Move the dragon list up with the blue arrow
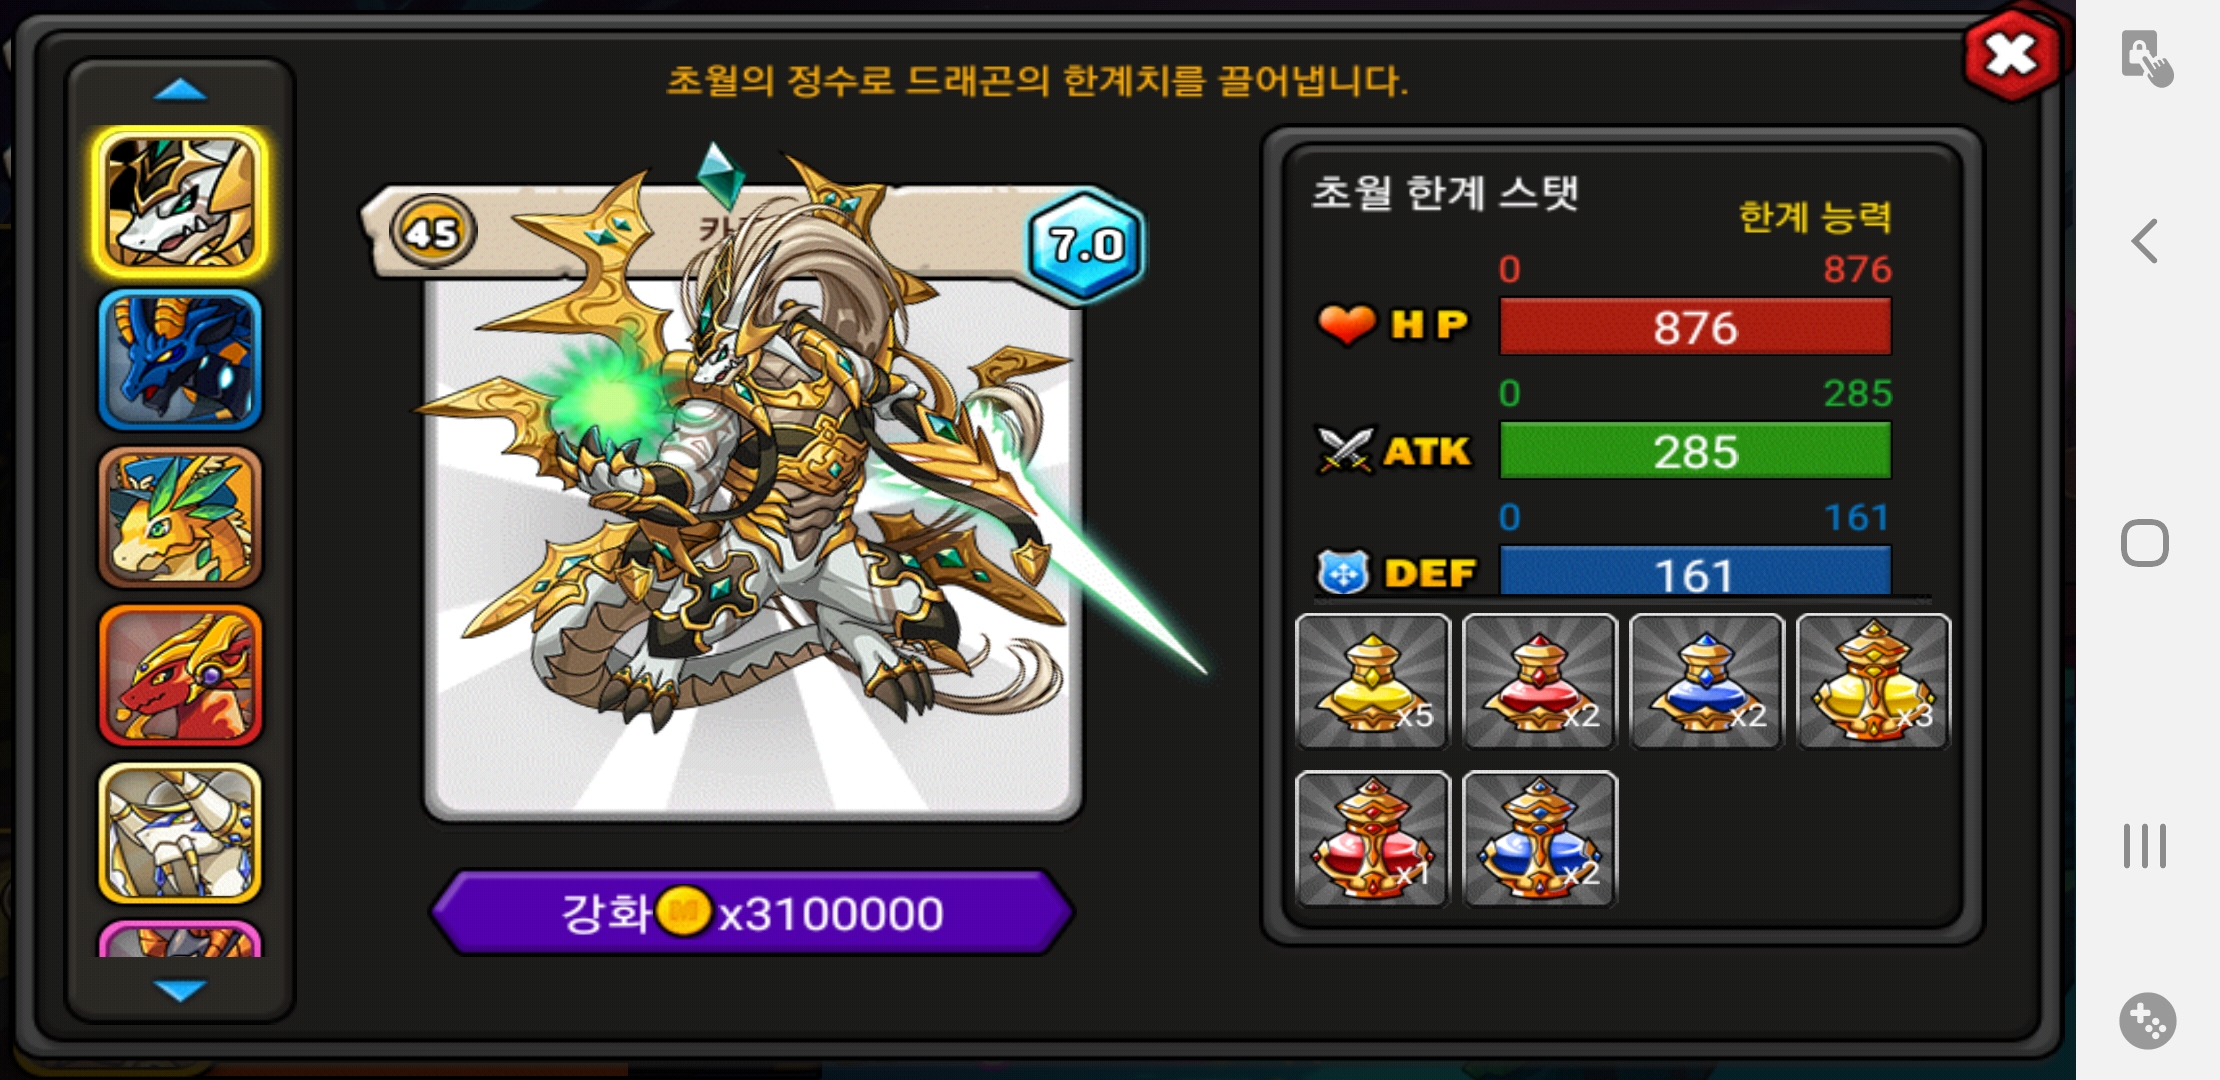2220x1080 pixels. click(180, 91)
